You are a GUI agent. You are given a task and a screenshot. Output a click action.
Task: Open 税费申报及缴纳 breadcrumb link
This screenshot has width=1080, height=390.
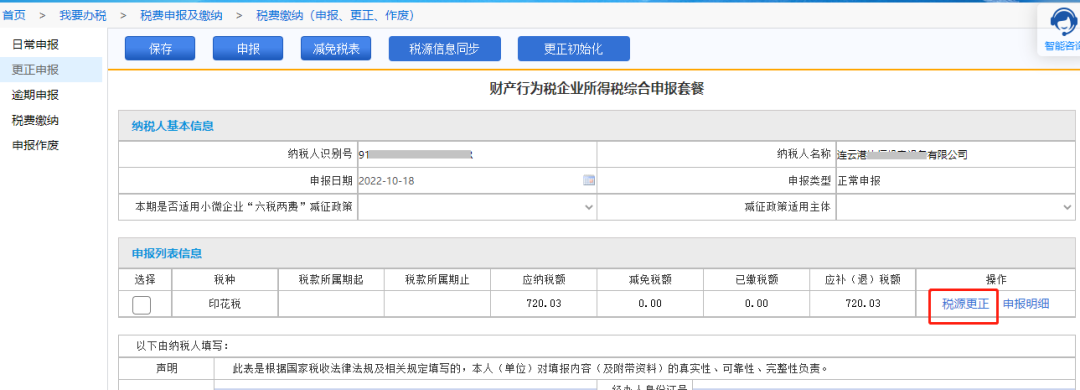pos(181,14)
